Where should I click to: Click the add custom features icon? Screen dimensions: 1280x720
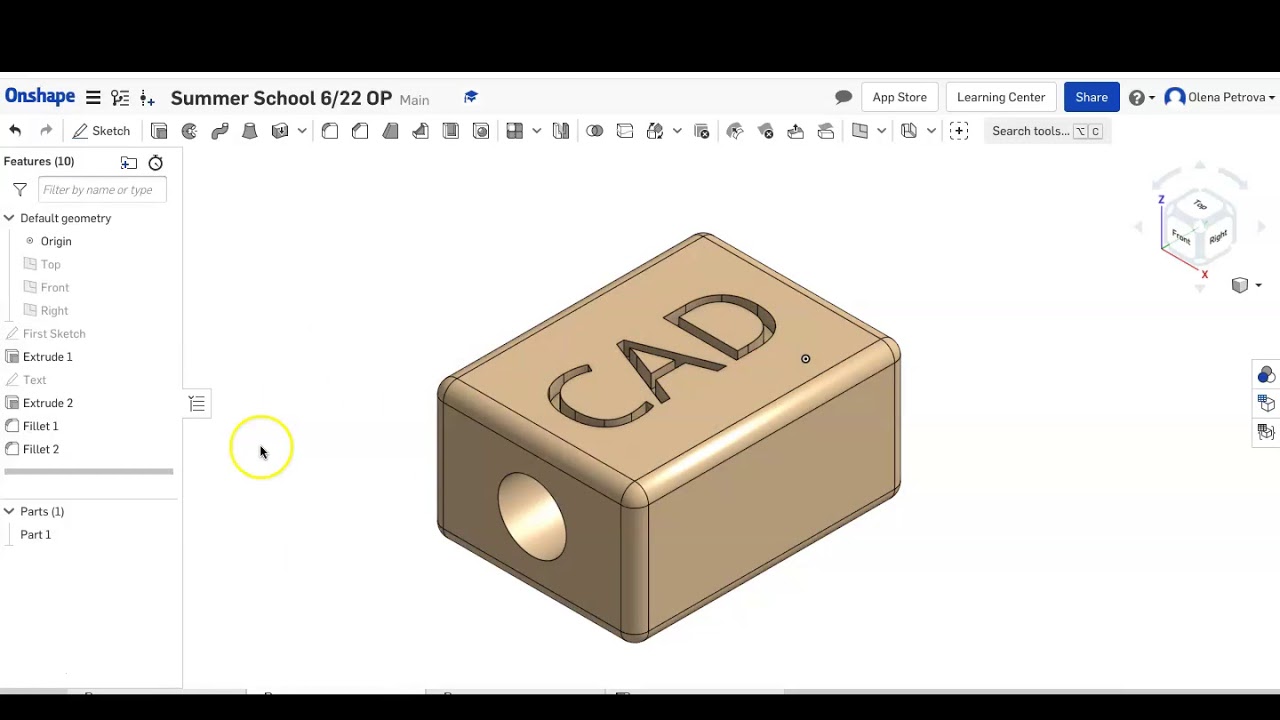[959, 131]
